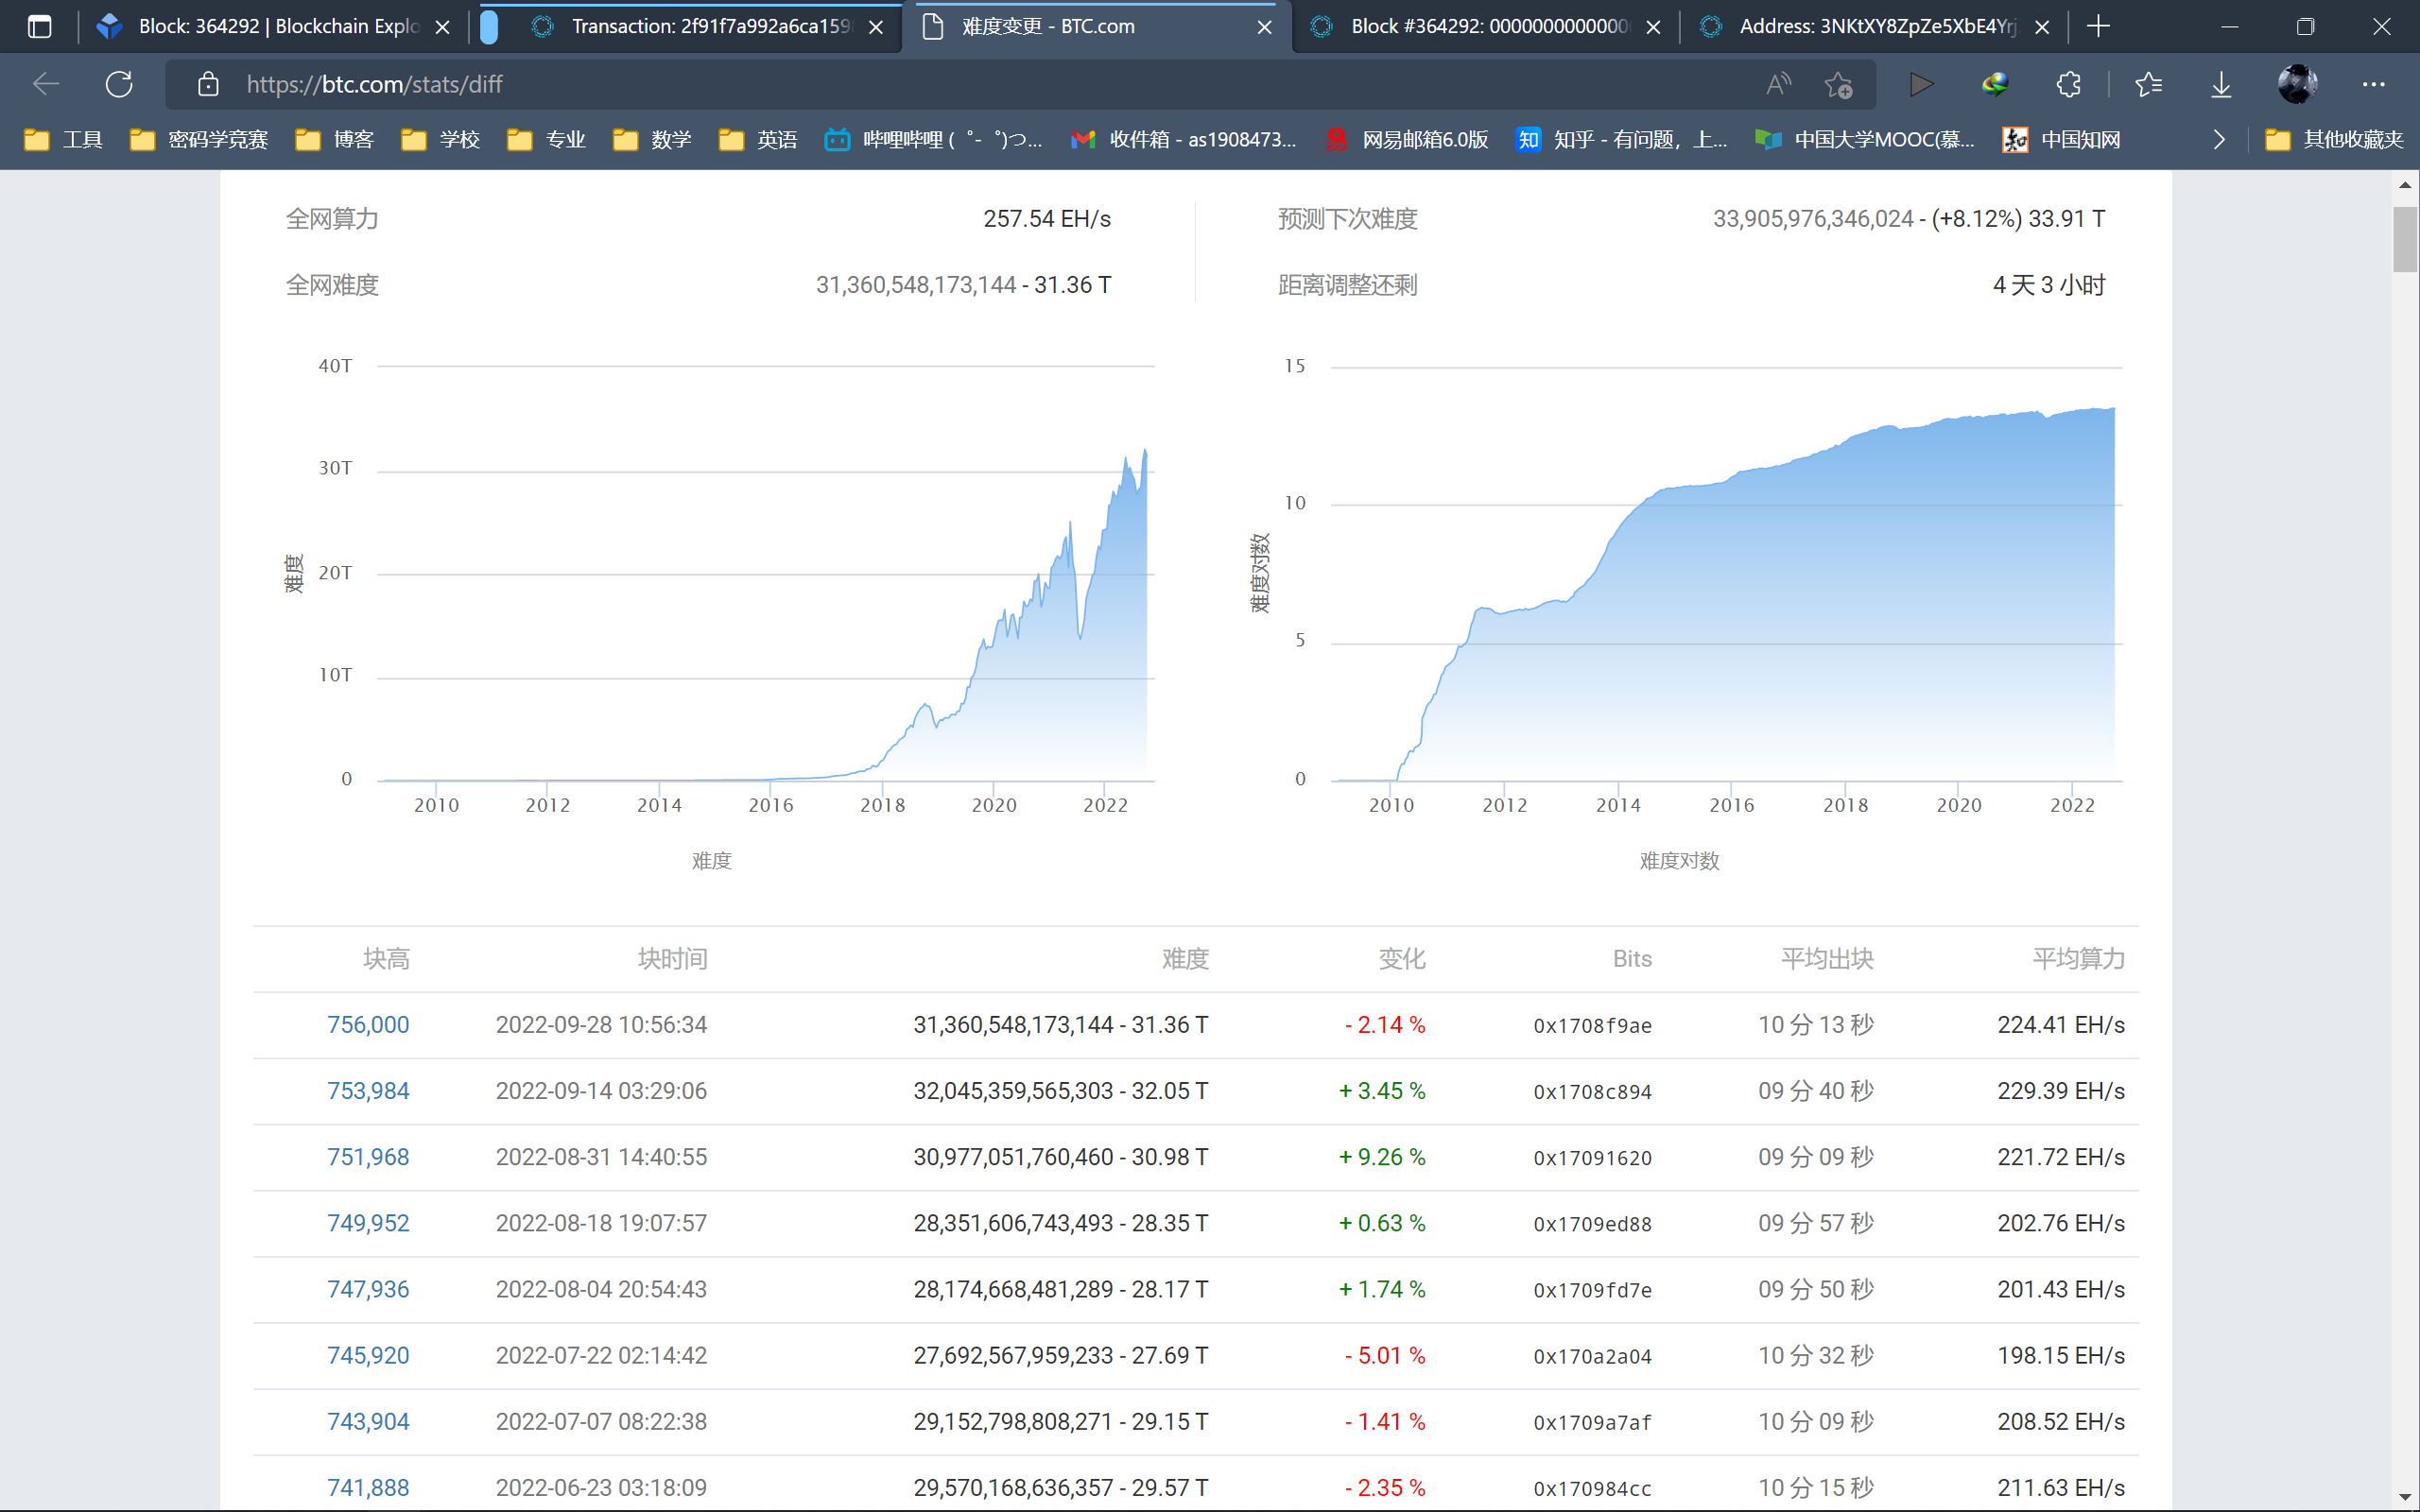
Task: Expand the bookmarks bar overflow chevron
Action: tap(2219, 140)
